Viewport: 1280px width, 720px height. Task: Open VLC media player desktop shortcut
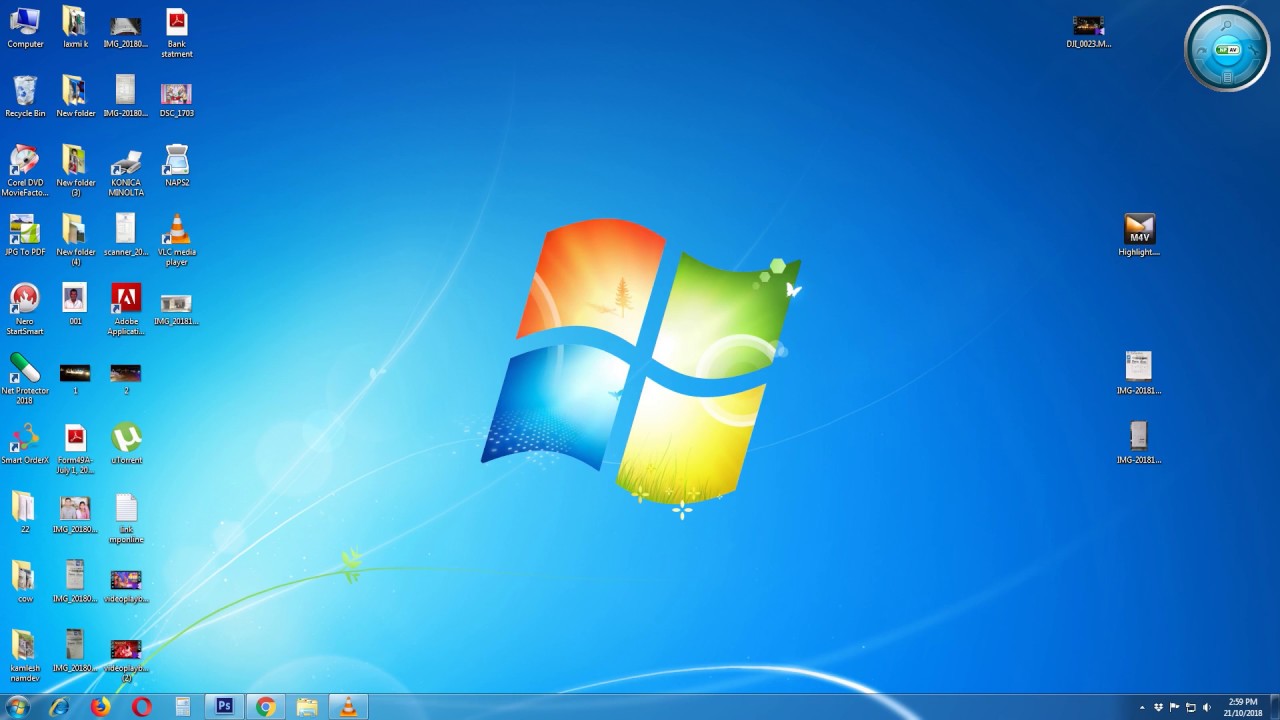click(177, 240)
